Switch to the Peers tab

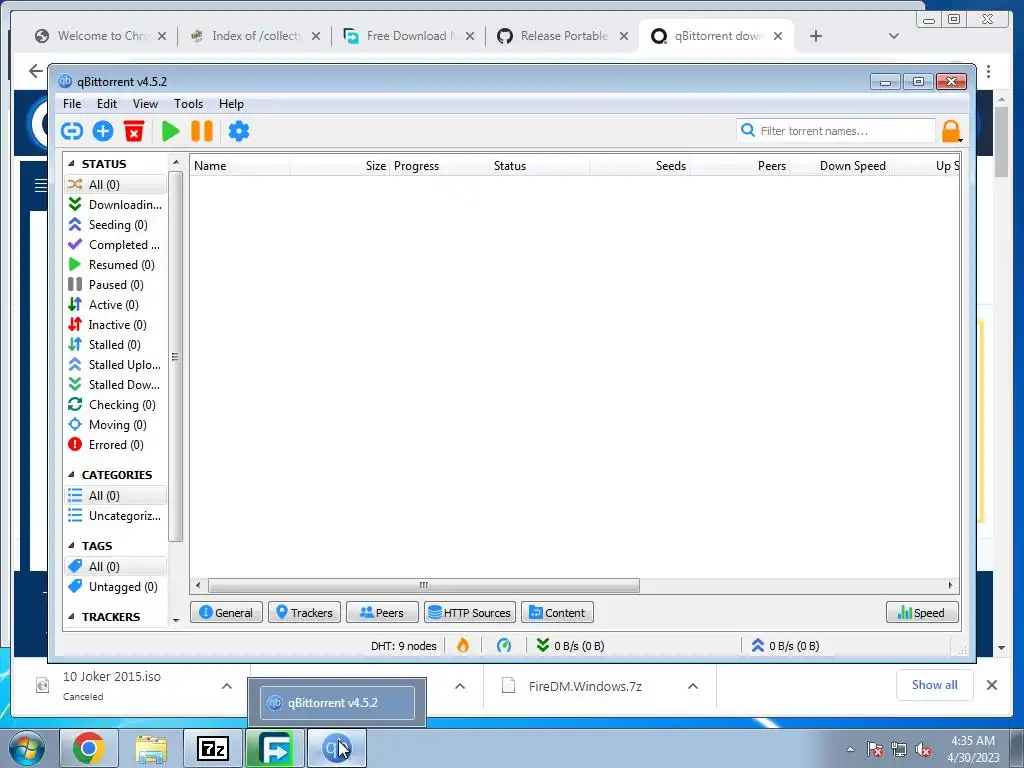[x=382, y=613]
